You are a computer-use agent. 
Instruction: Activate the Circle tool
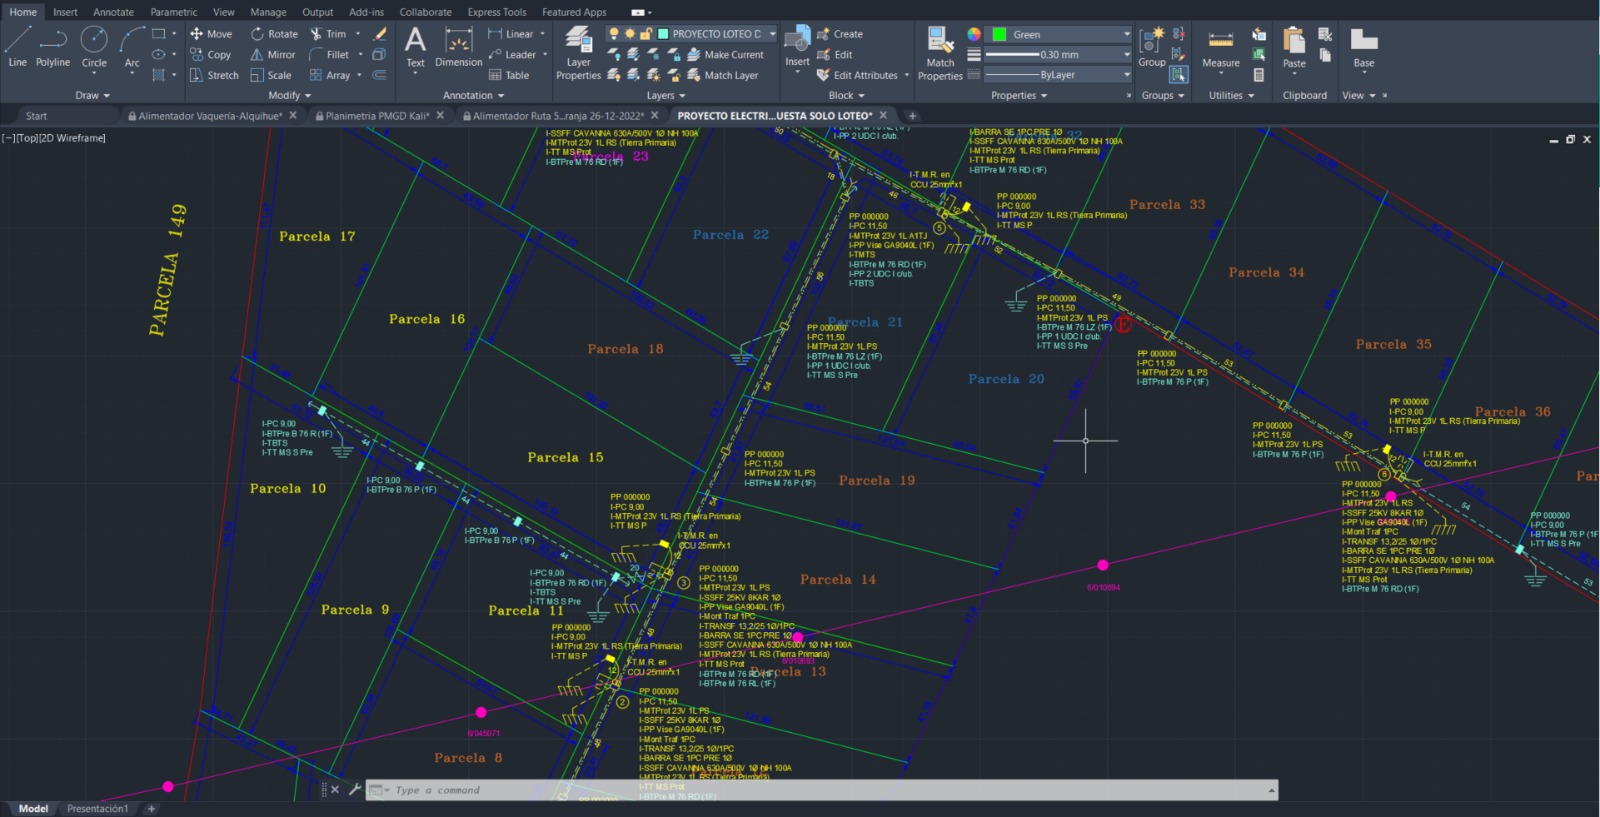(x=94, y=47)
